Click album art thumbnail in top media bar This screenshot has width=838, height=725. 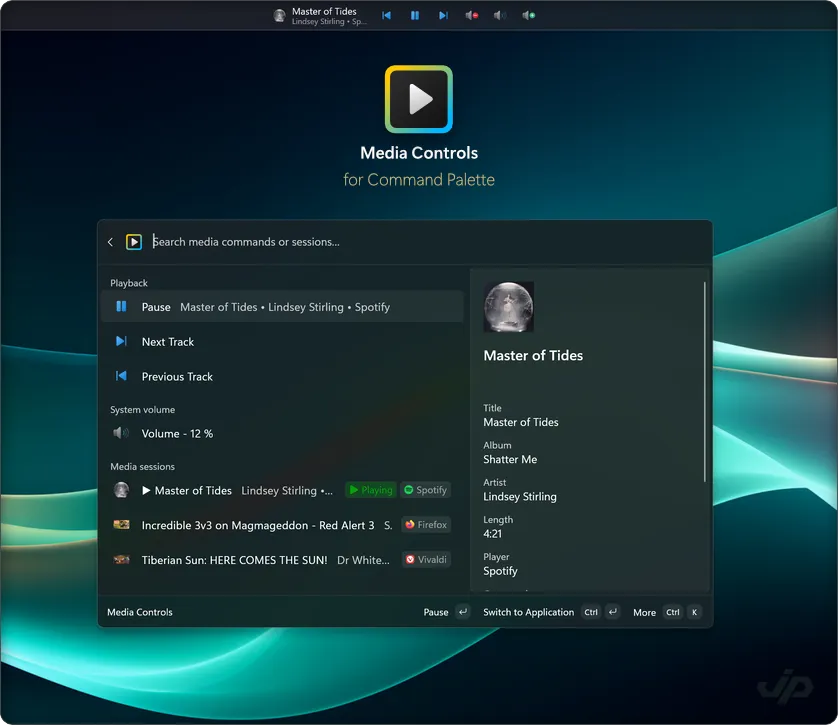[x=280, y=15]
